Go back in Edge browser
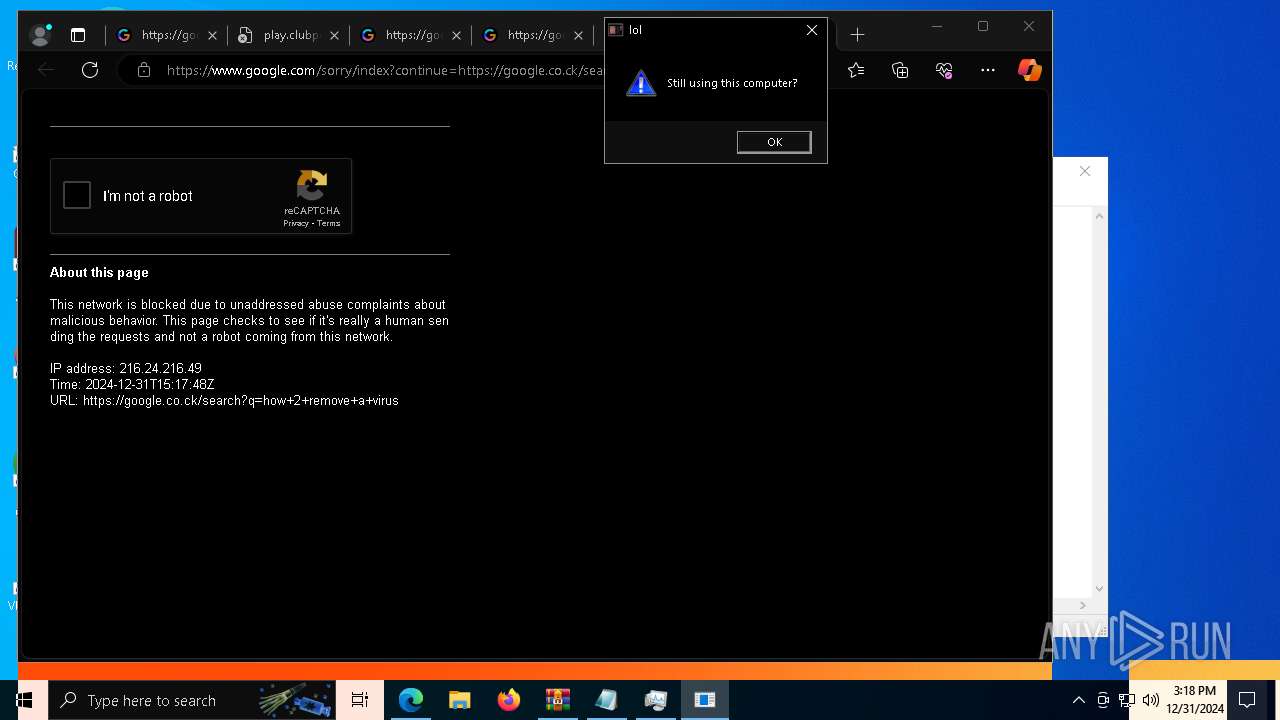1280x720 pixels. coord(46,70)
